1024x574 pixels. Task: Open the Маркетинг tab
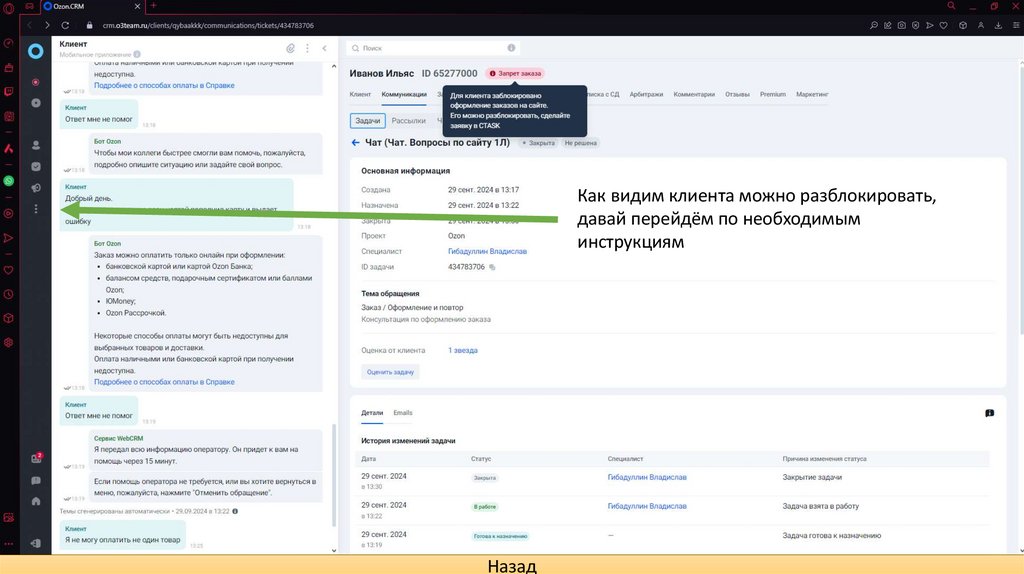[812, 94]
